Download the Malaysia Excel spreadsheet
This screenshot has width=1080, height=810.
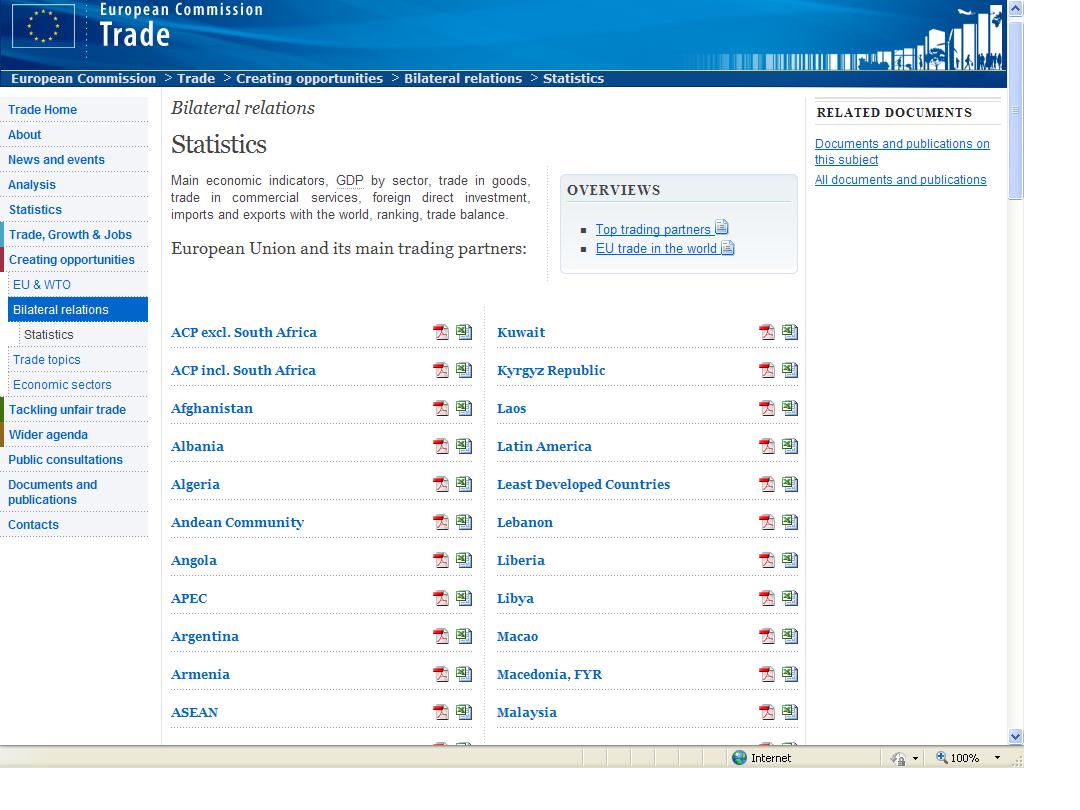pyautogui.click(x=790, y=712)
